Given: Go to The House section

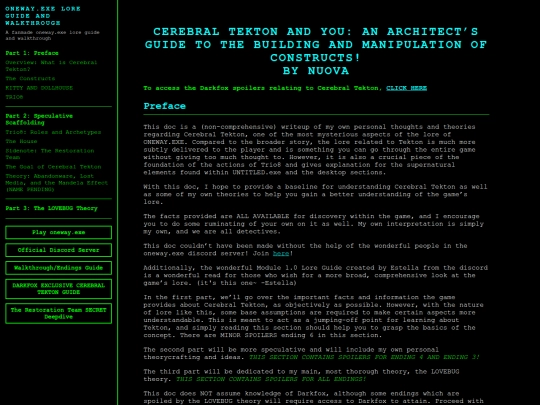Looking at the screenshot, I should (21, 142).
